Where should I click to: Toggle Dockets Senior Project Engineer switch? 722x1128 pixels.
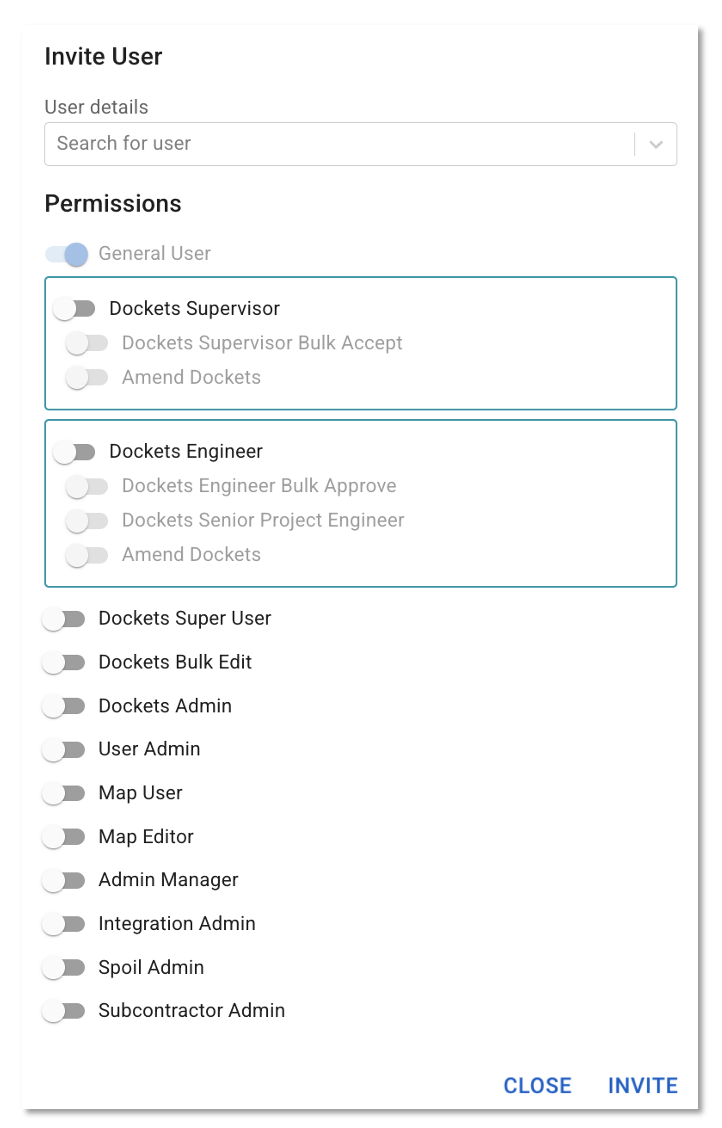(86, 520)
